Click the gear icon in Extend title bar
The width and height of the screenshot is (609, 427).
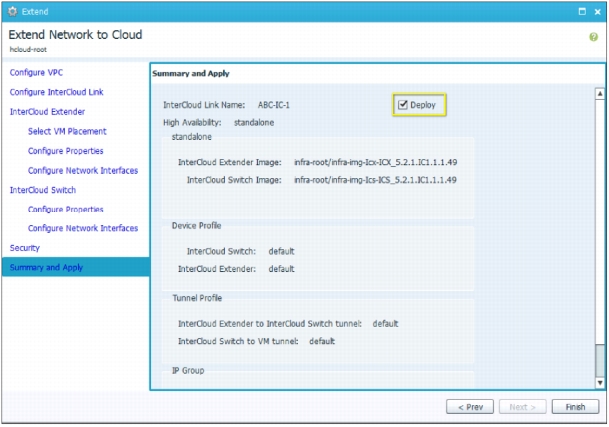pos(12,12)
